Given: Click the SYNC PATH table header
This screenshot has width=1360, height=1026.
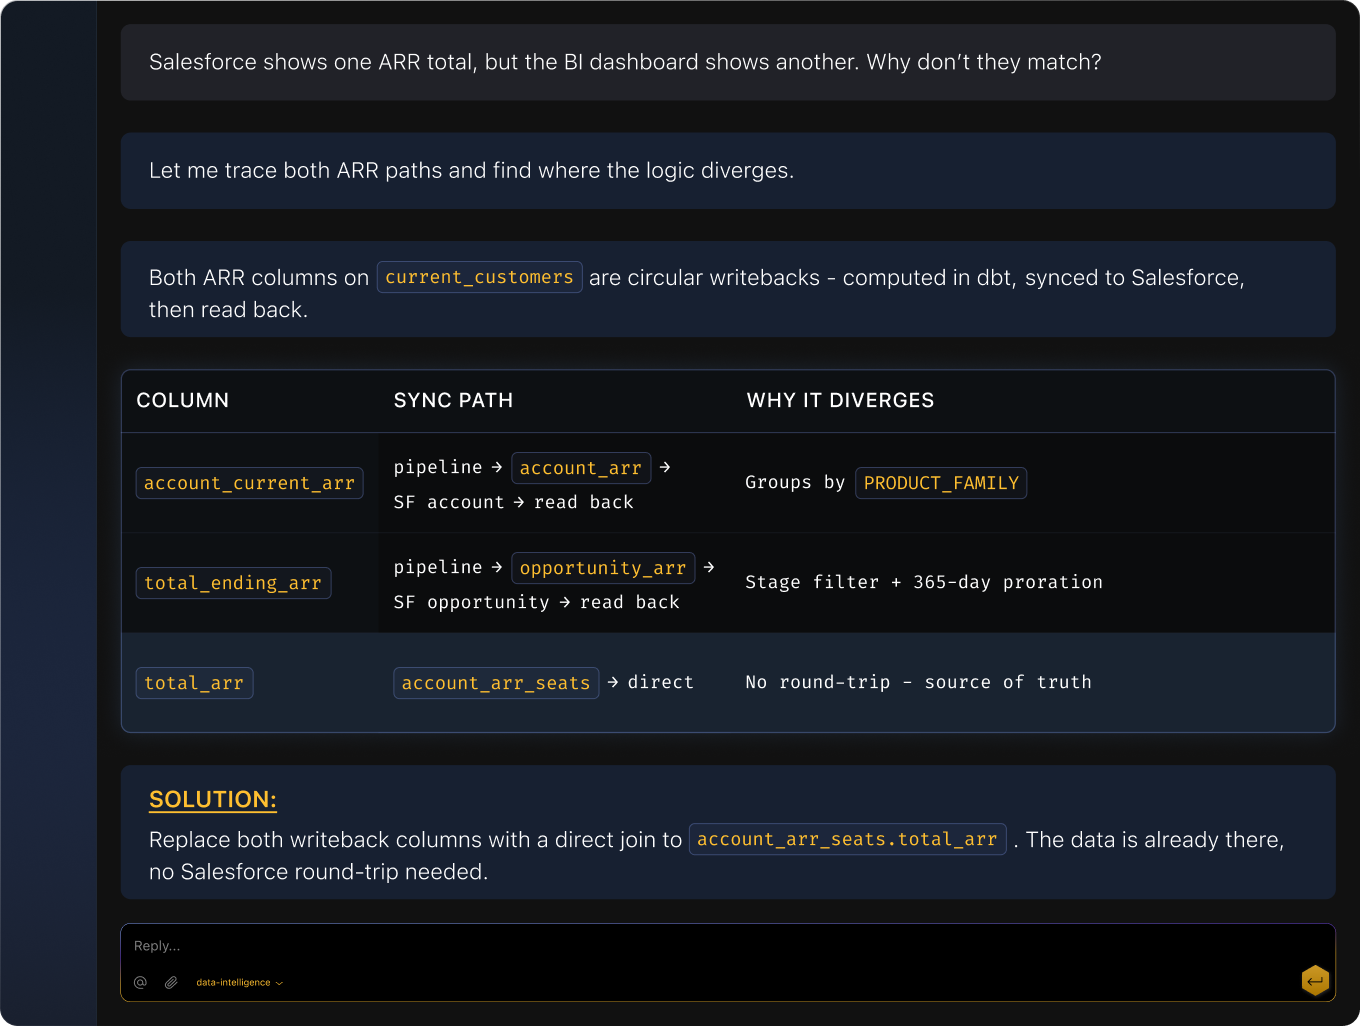Looking at the screenshot, I should (453, 400).
